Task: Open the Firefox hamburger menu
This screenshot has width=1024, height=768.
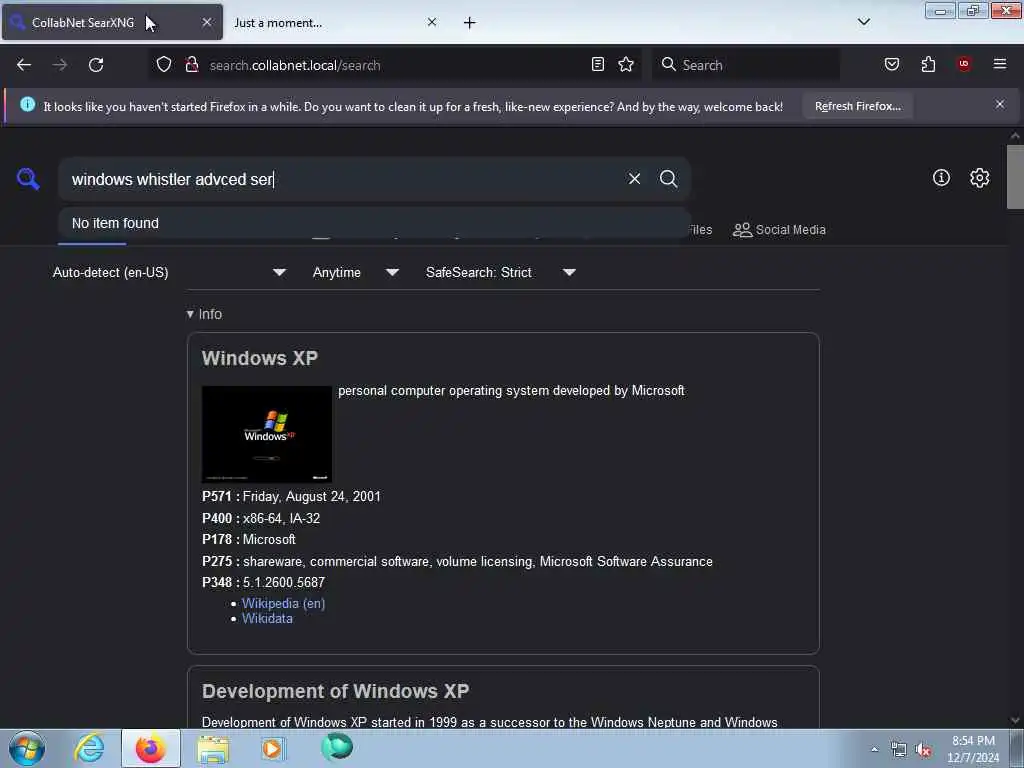Action: (1000, 64)
